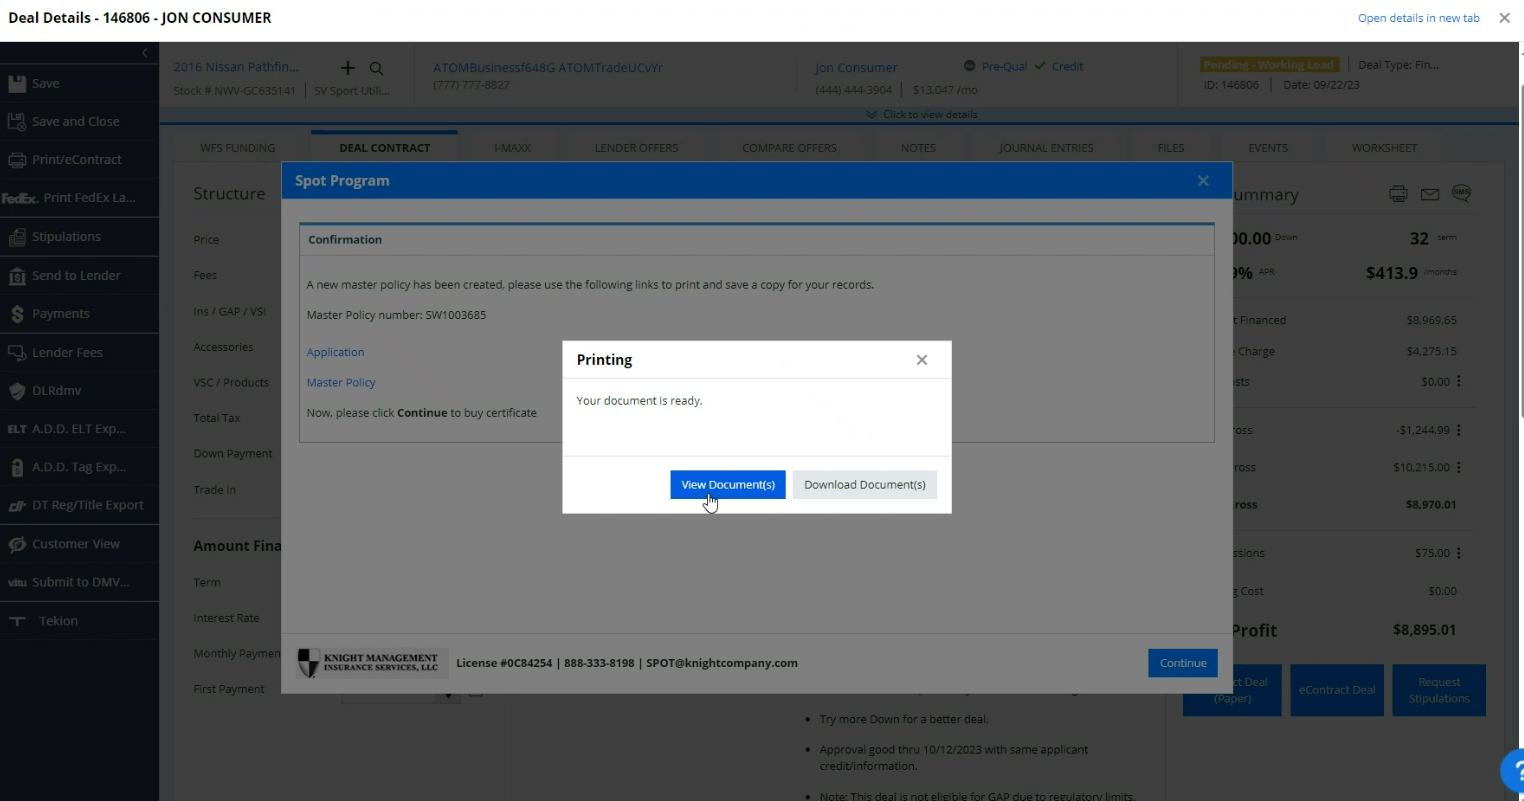Open options menu beside $0.00 row
The width and height of the screenshot is (1524, 801).
1459,382
